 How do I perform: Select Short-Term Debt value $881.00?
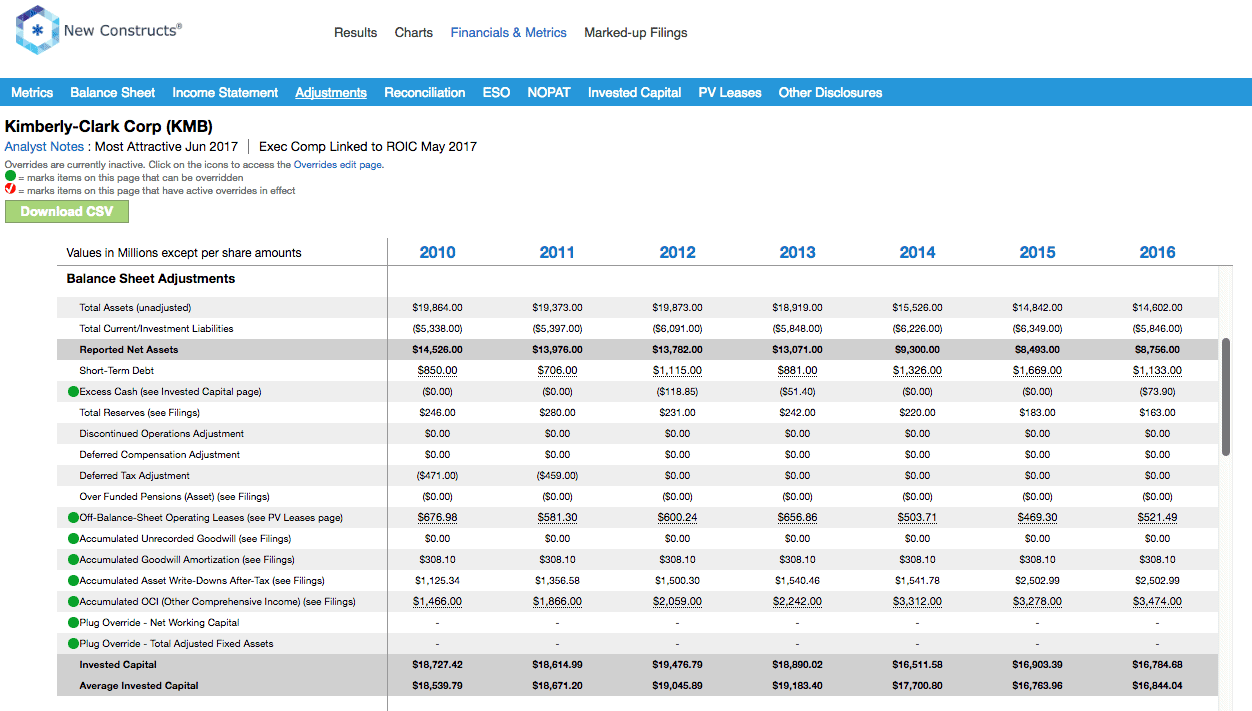pyautogui.click(x=797, y=371)
